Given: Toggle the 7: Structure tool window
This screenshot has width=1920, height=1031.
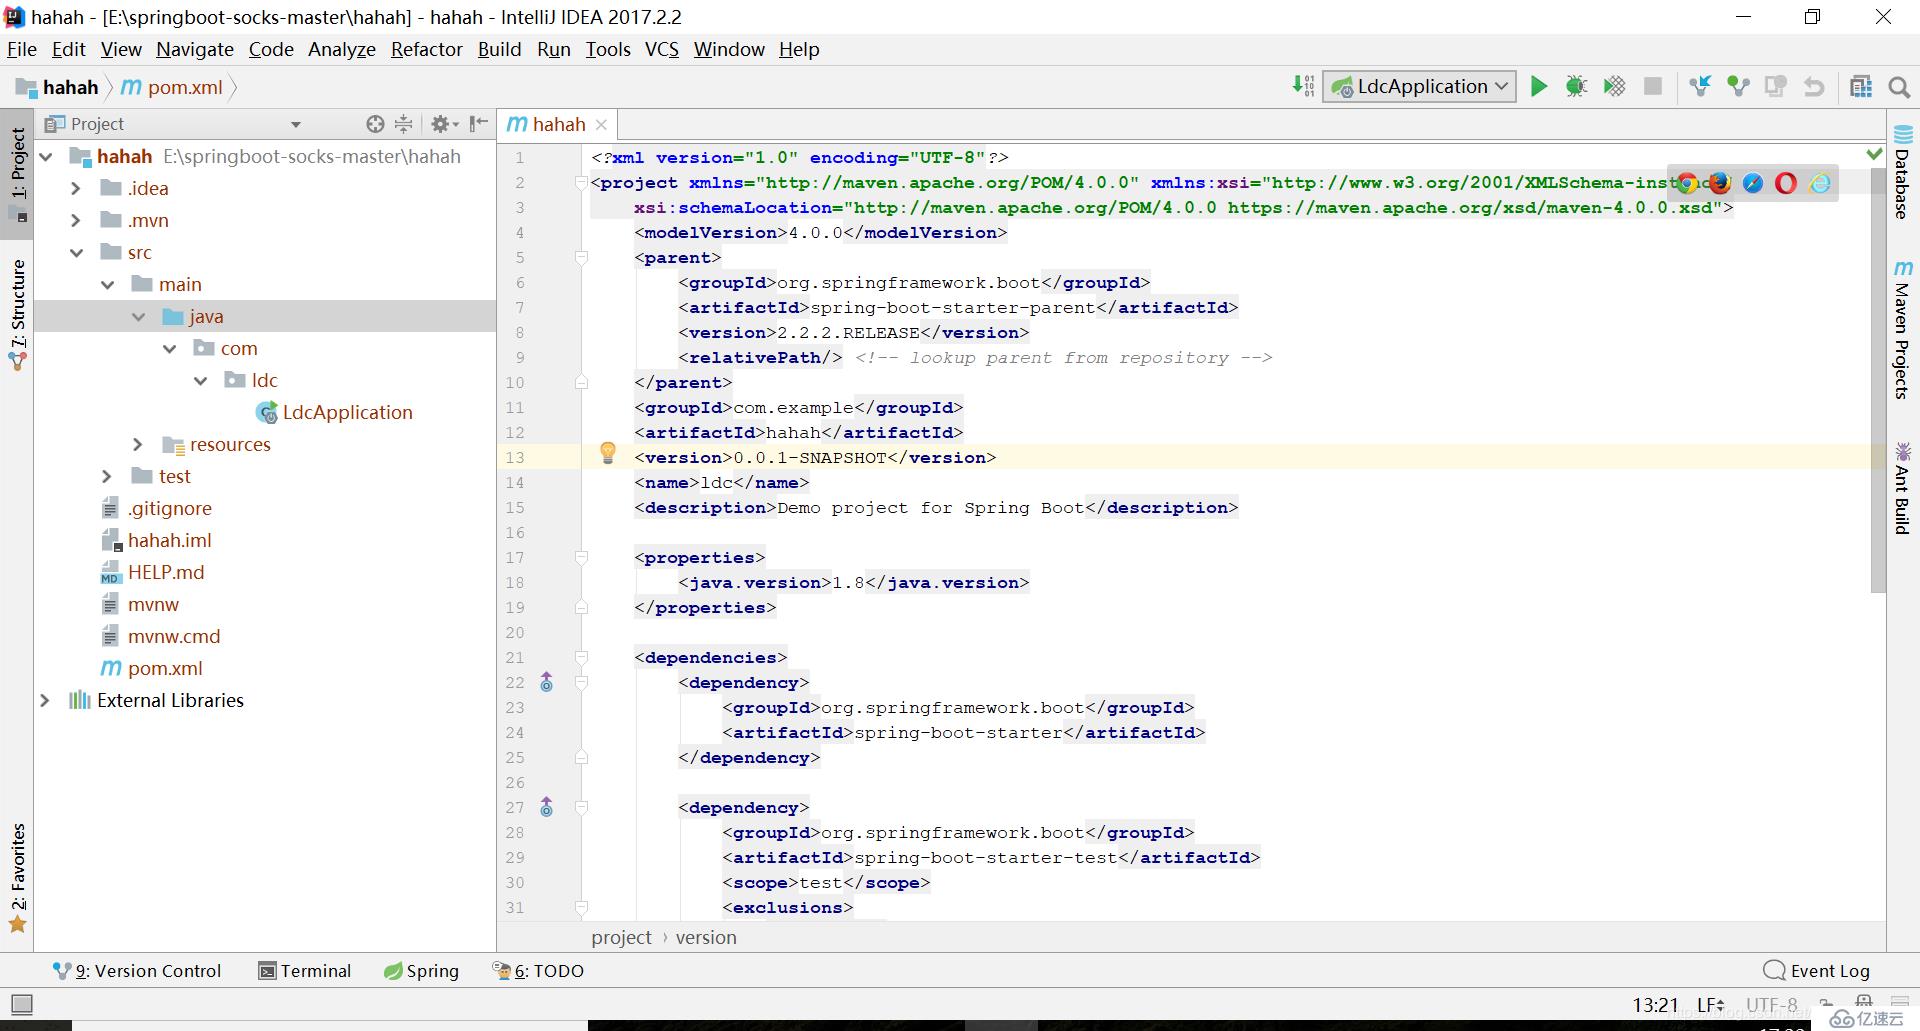Looking at the screenshot, I should click(17, 315).
